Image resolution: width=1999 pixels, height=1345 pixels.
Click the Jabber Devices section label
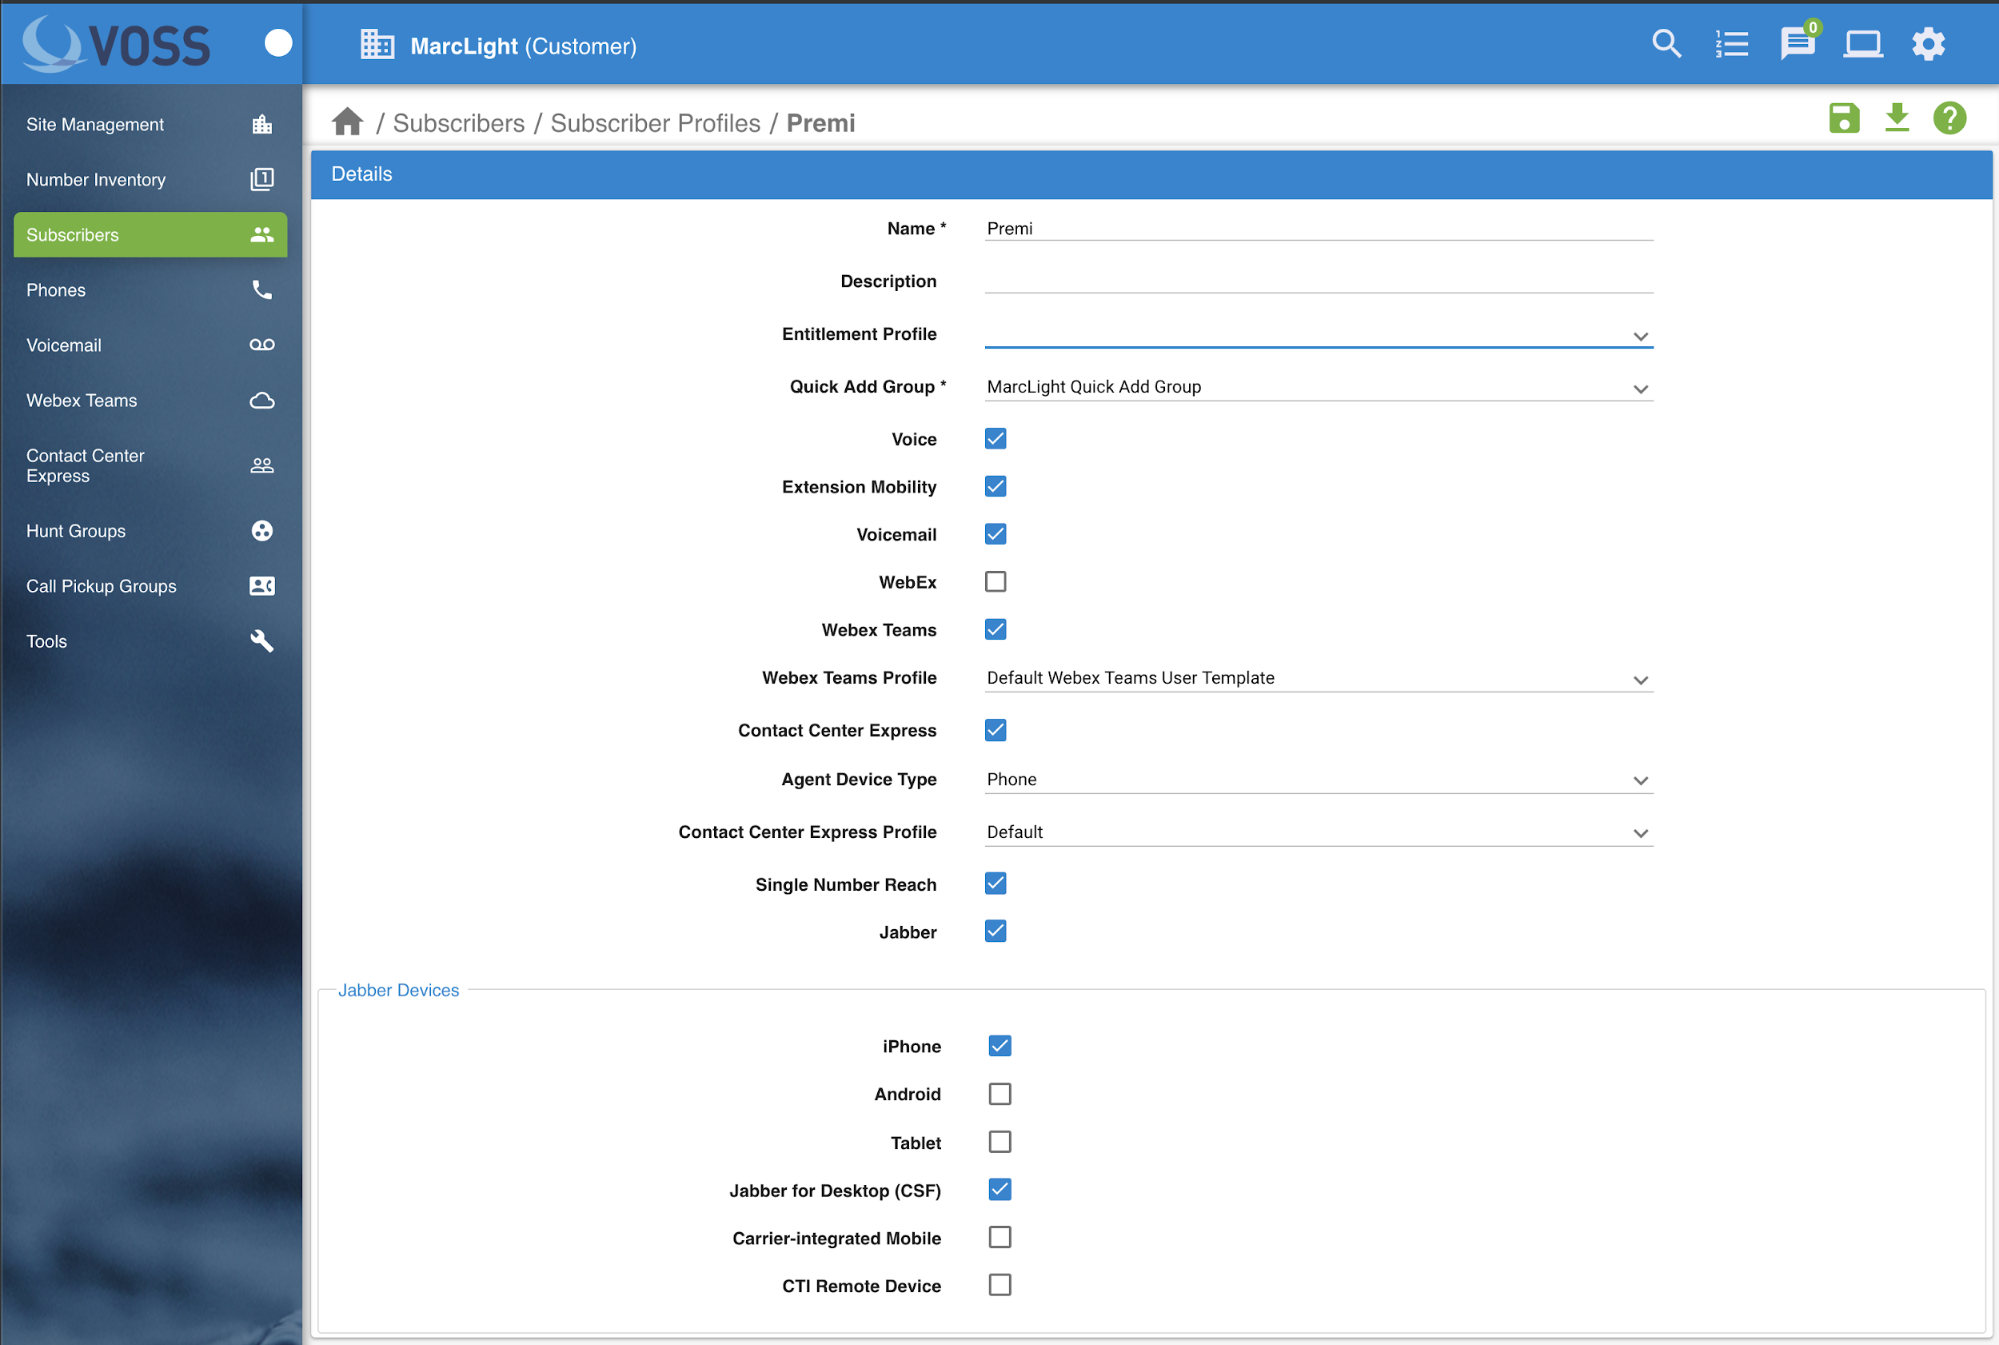[x=398, y=990]
